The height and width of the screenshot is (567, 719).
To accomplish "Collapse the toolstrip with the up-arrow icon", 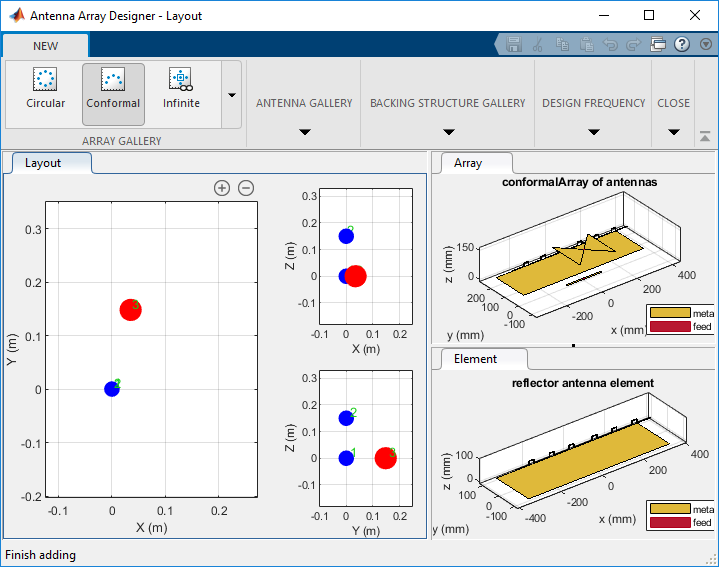I will click(705, 137).
